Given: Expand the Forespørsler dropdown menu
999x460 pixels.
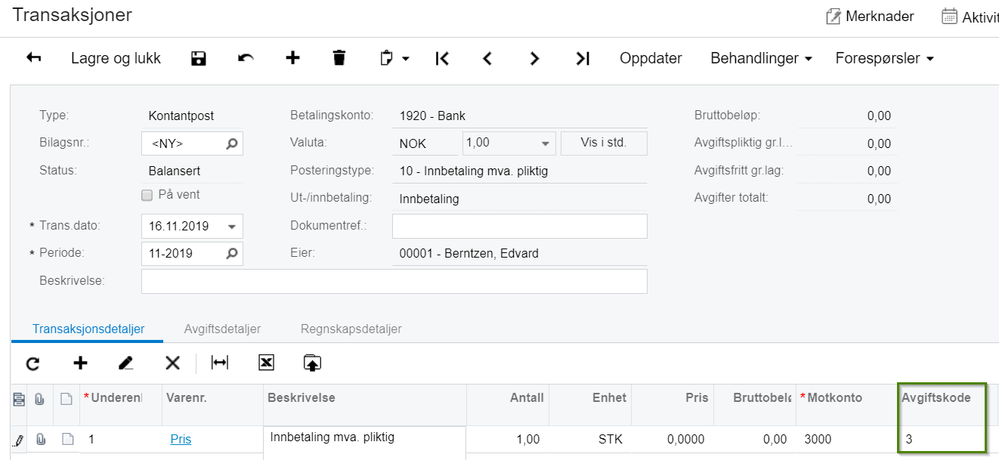Looking at the screenshot, I should [x=884, y=58].
